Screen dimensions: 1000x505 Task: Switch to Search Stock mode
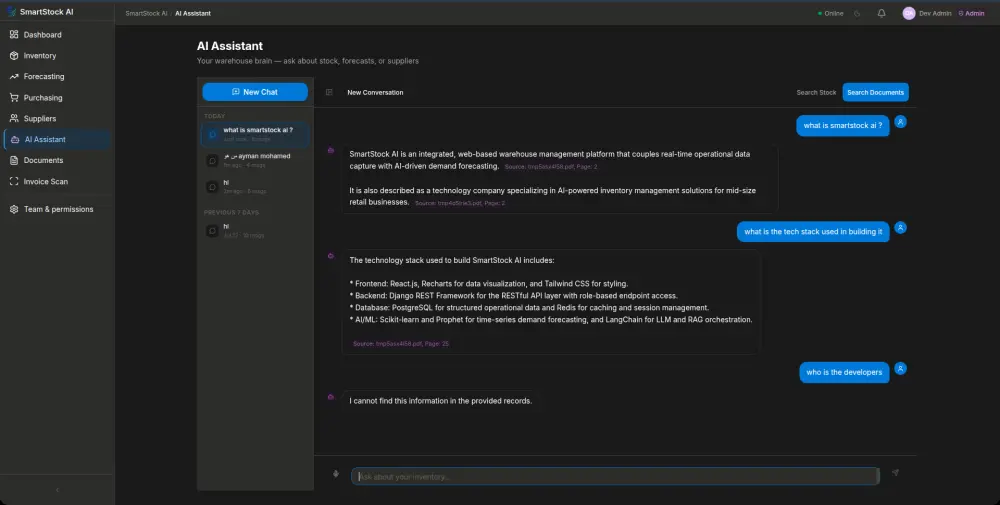(816, 92)
